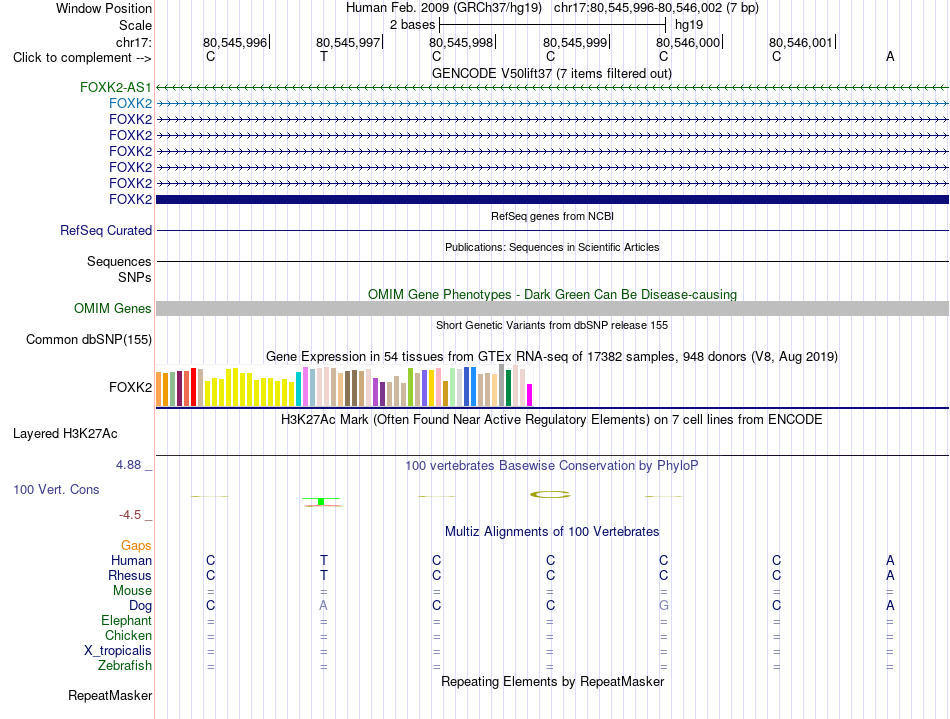Click the Elephant species label

click(127, 621)
